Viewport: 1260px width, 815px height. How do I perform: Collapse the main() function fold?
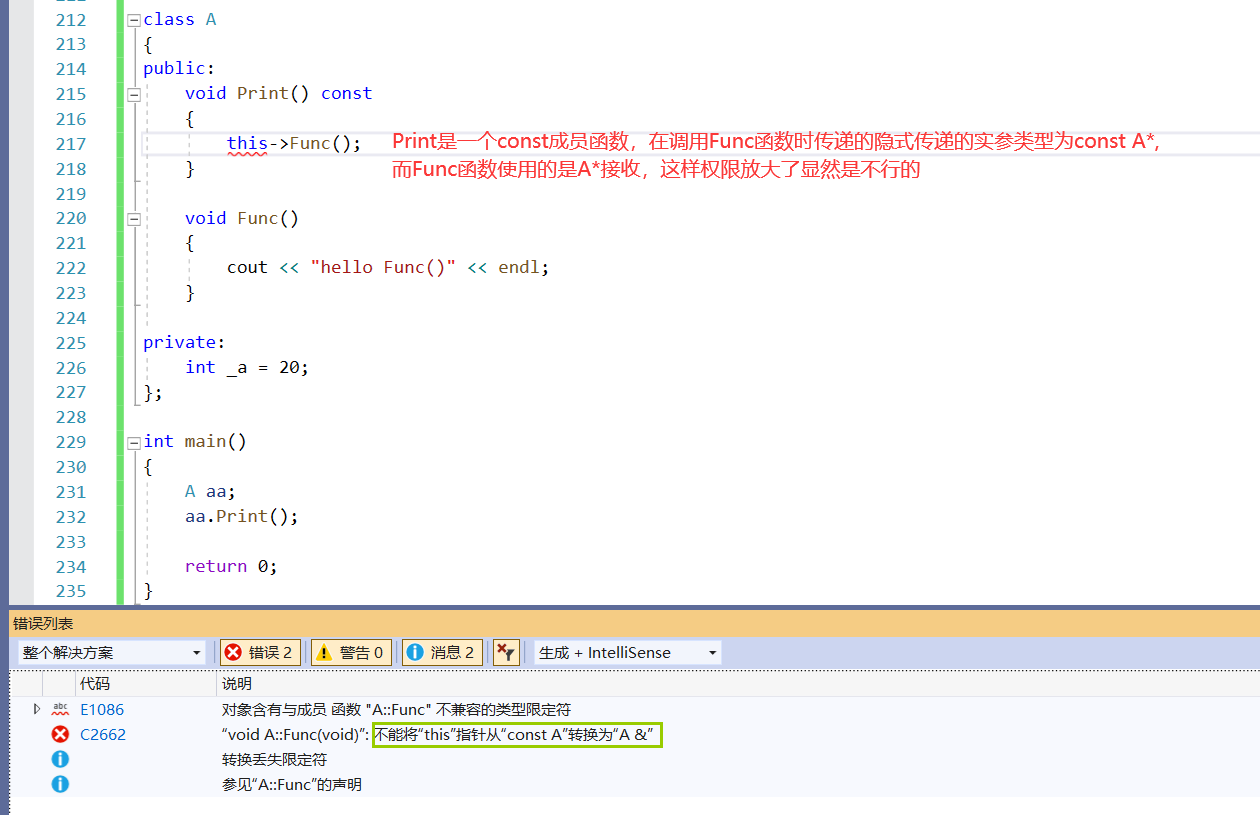[134, 442]
